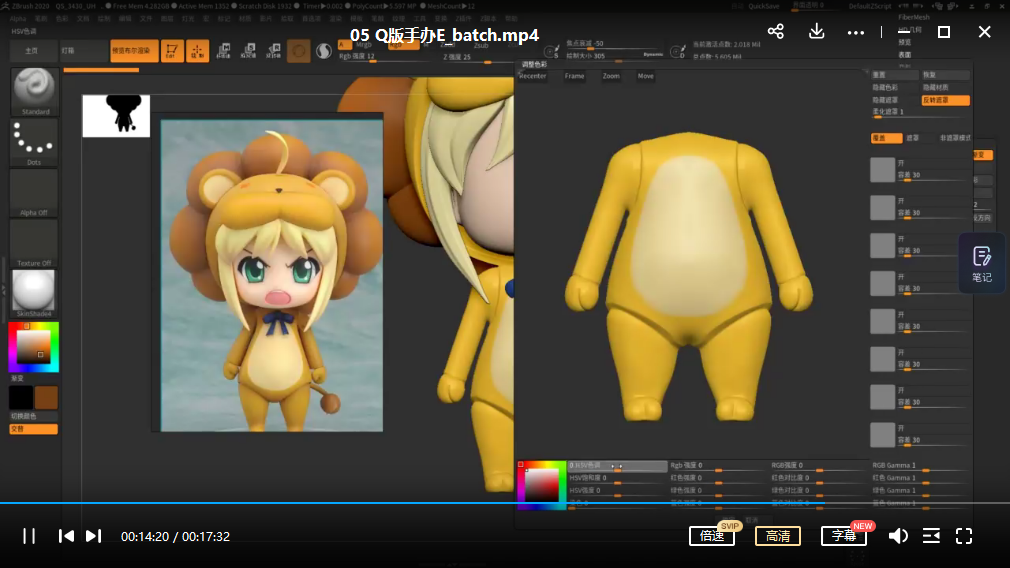Adjust the 柔化遮罩 1 slider
Screen dimensions: 1010x568
920,113
